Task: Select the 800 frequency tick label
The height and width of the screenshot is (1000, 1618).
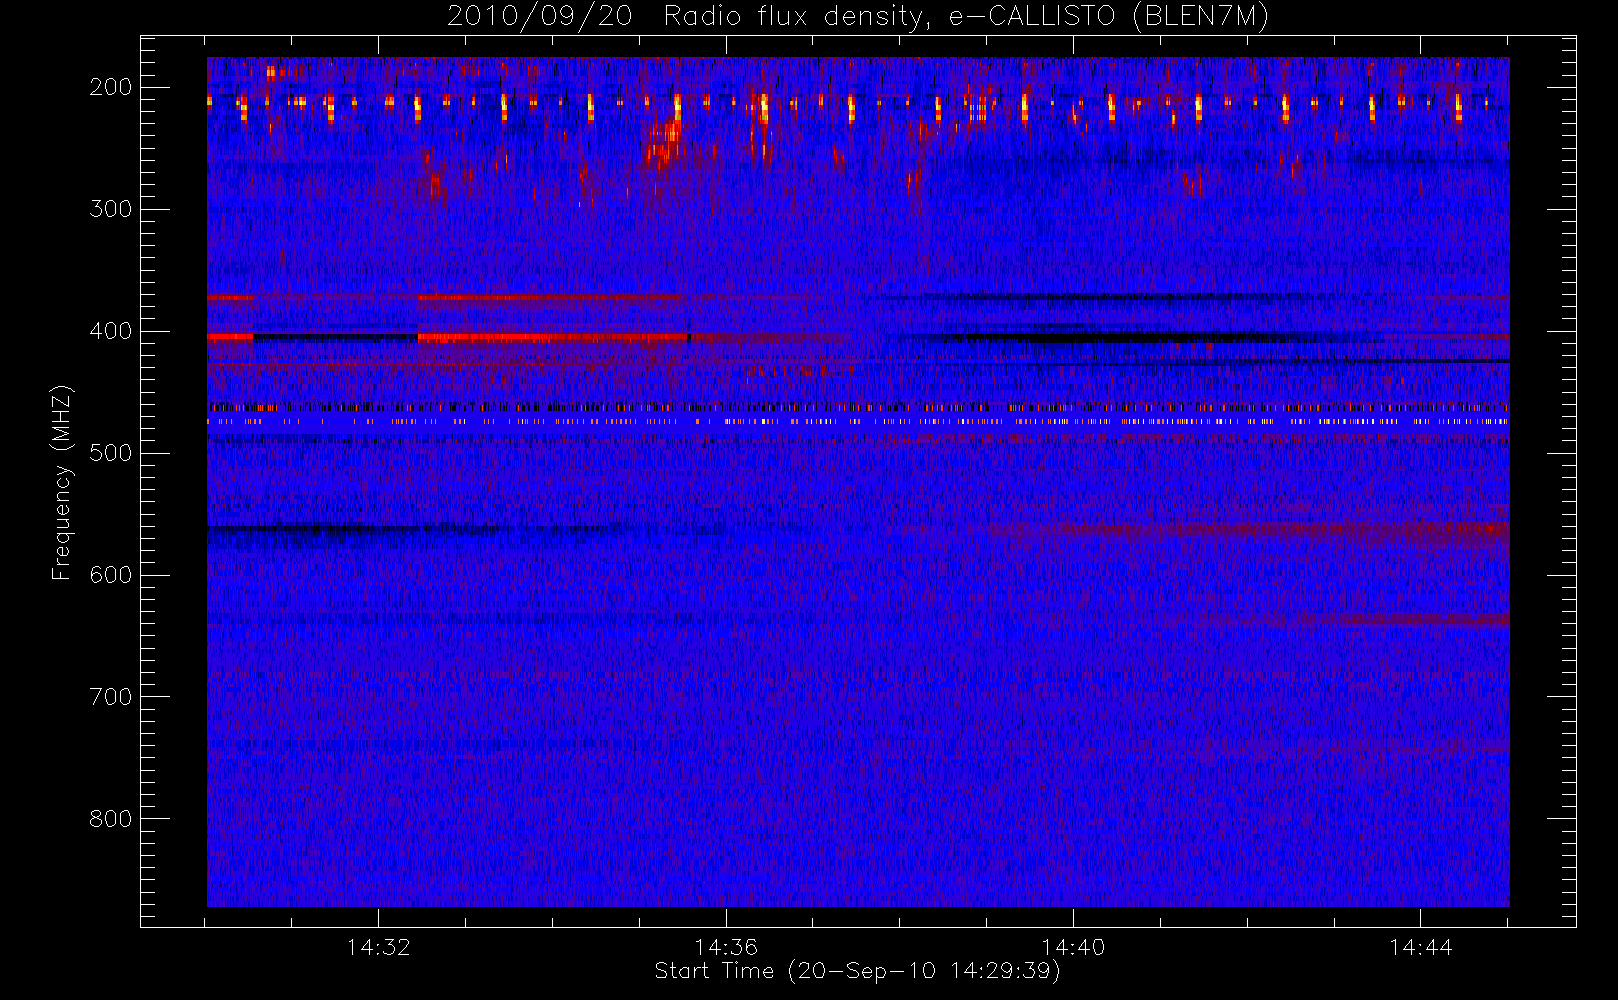Action: pos(111,819)
